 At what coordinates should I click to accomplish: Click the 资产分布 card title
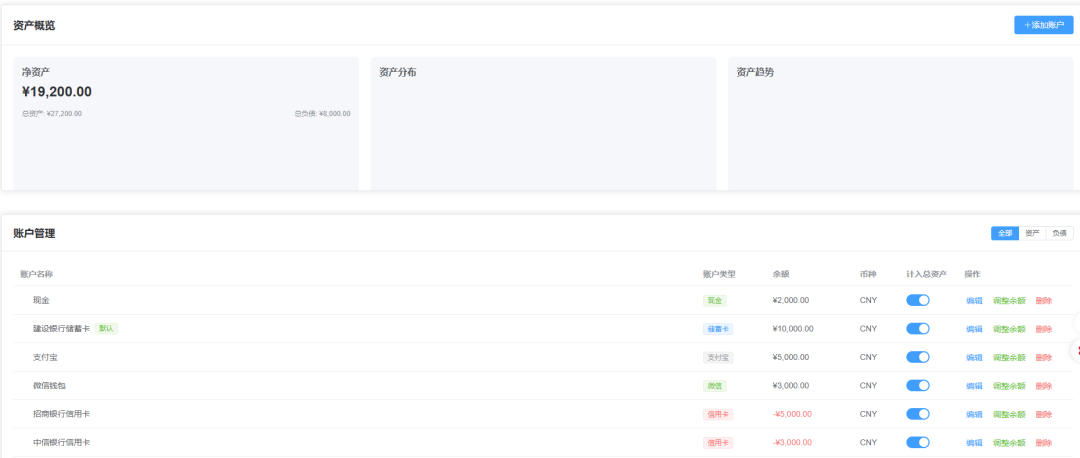pos(397,72)
